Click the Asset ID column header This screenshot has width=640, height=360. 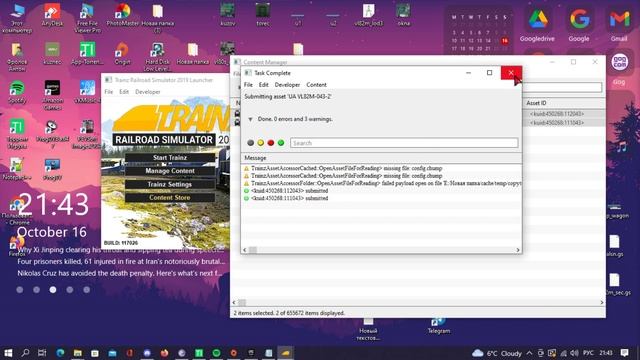(x=536, y=103)
